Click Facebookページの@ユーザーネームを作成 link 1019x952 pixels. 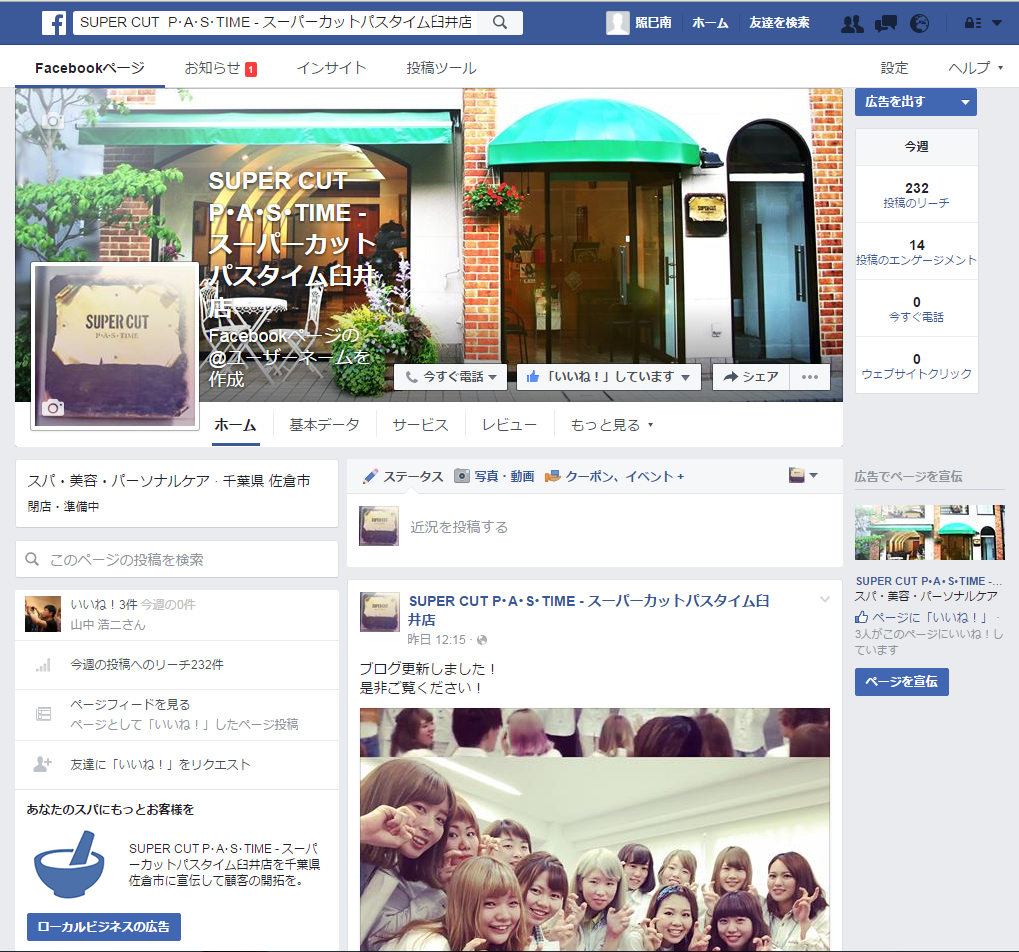point(290,357)
